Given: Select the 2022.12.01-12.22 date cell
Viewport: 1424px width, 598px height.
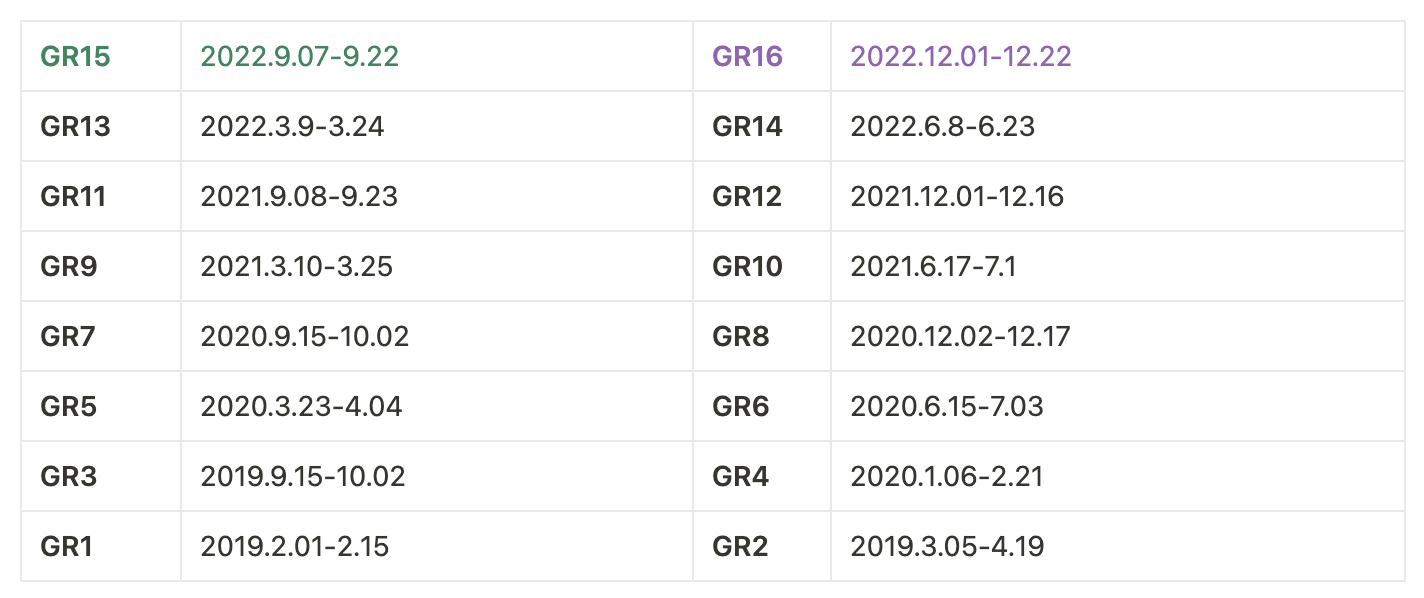Looking at the screenshot, I should [961, 56].
